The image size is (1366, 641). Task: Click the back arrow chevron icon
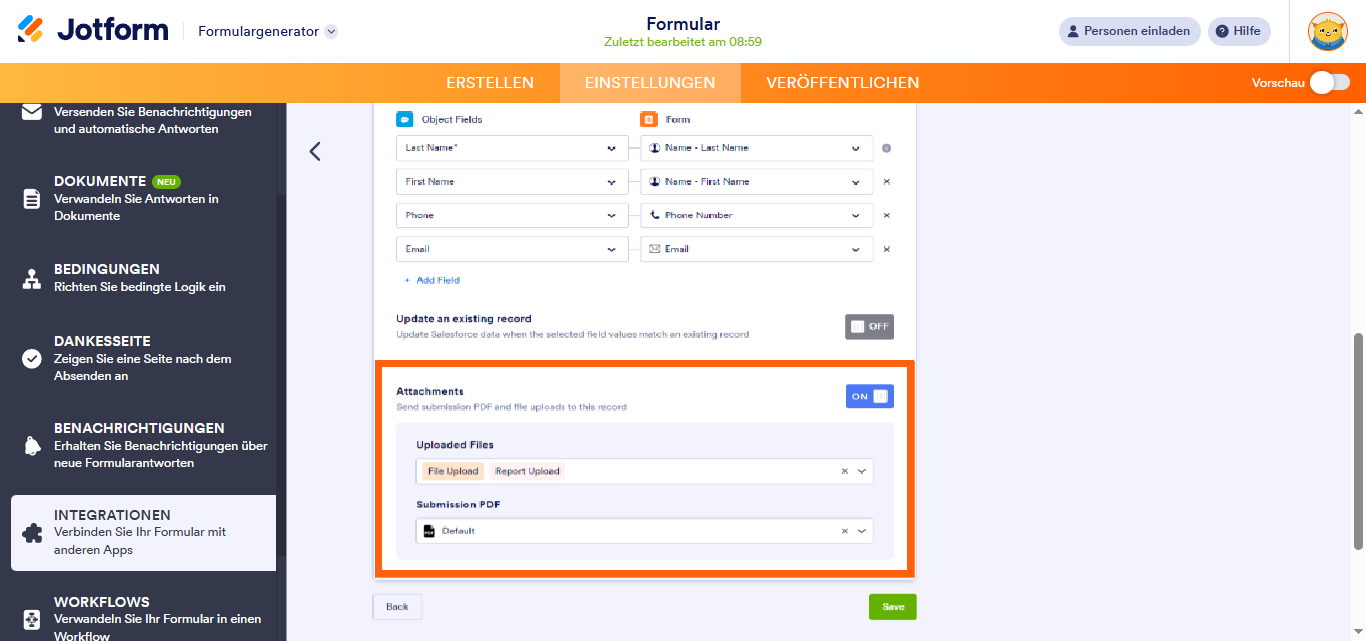[x=315, y=152]
